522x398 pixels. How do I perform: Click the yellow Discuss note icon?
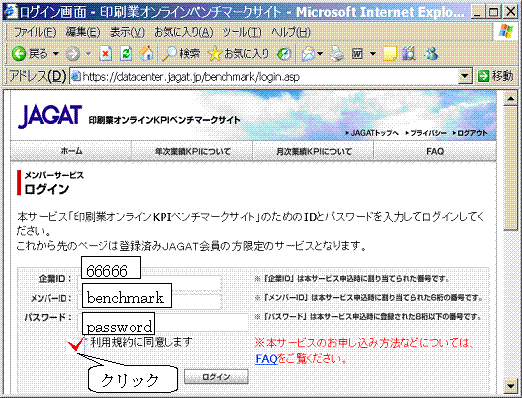click(389, 54)
